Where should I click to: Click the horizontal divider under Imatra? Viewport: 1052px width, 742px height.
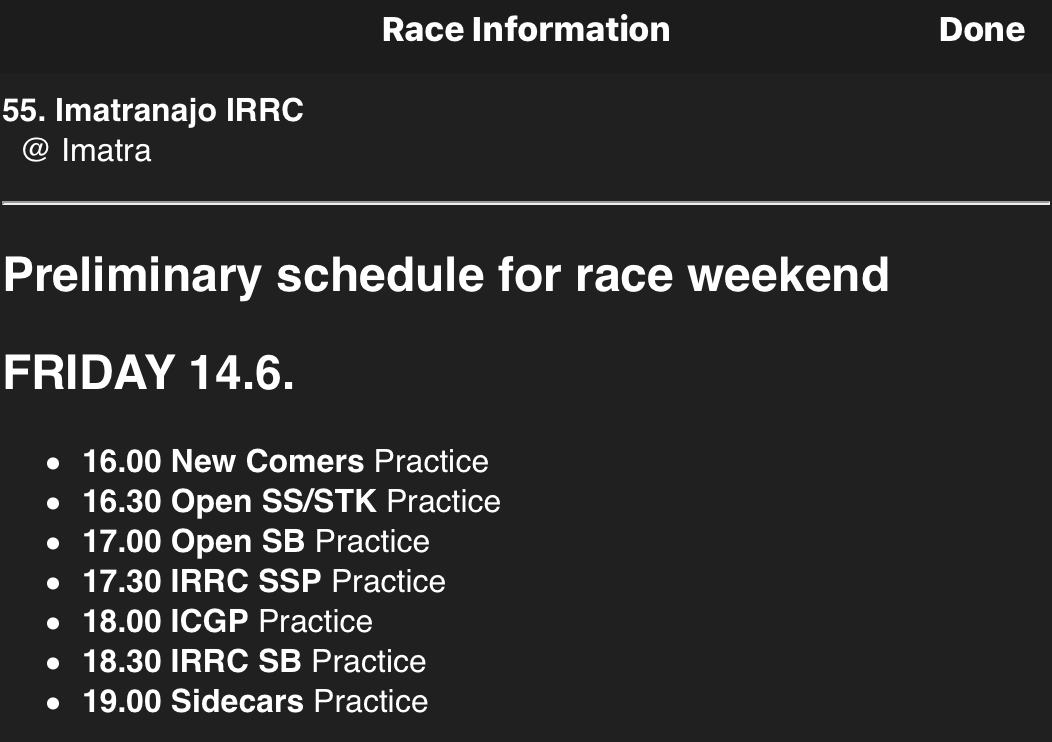coord(526,202)
